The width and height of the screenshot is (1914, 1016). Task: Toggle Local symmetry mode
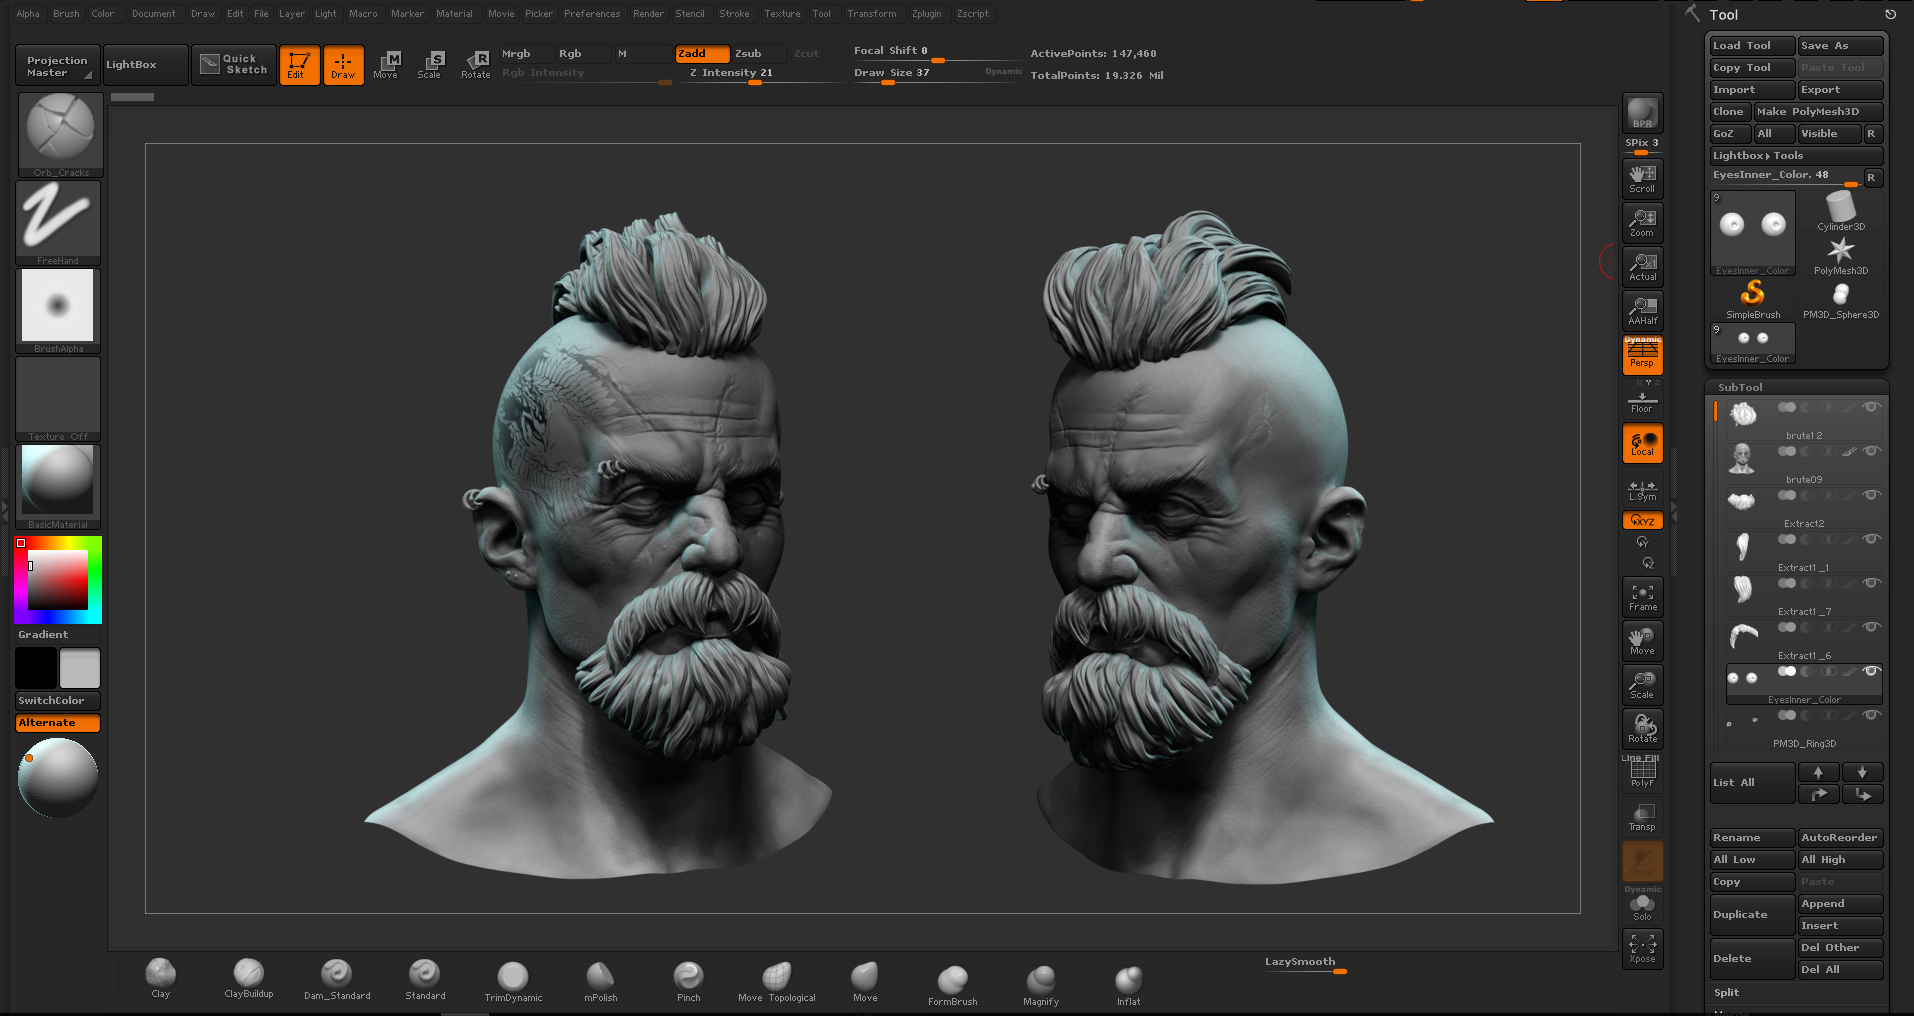click(x=1642, y=444)
